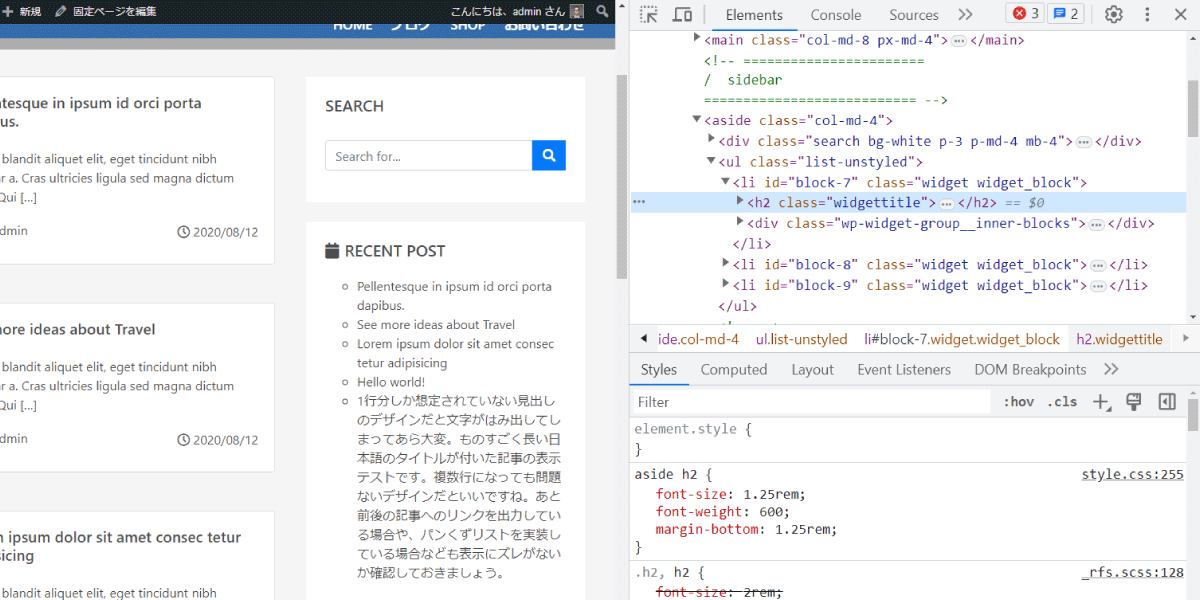
Task: Expand the wp-widget-group__inner-blocks div
Action: click(741, 223)
